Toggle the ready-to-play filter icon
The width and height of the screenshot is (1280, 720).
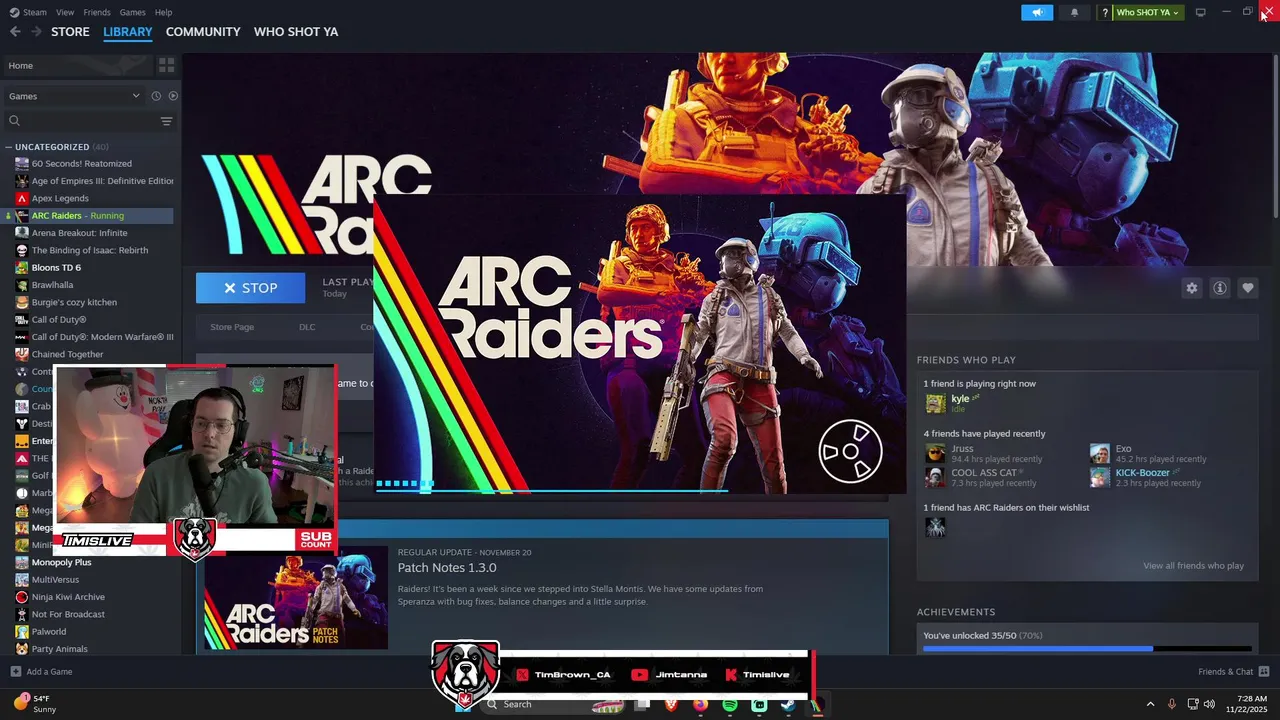tap(173, 96)
